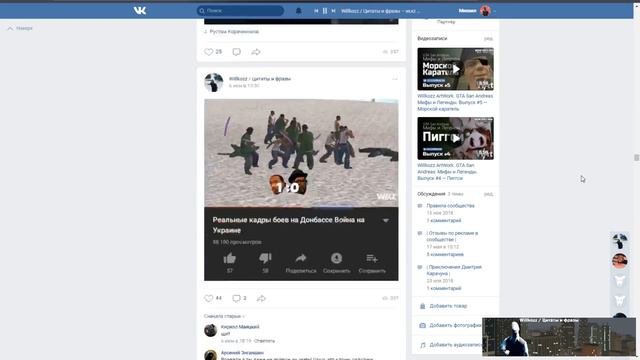Skip to next track in header player

coord(333,11)
